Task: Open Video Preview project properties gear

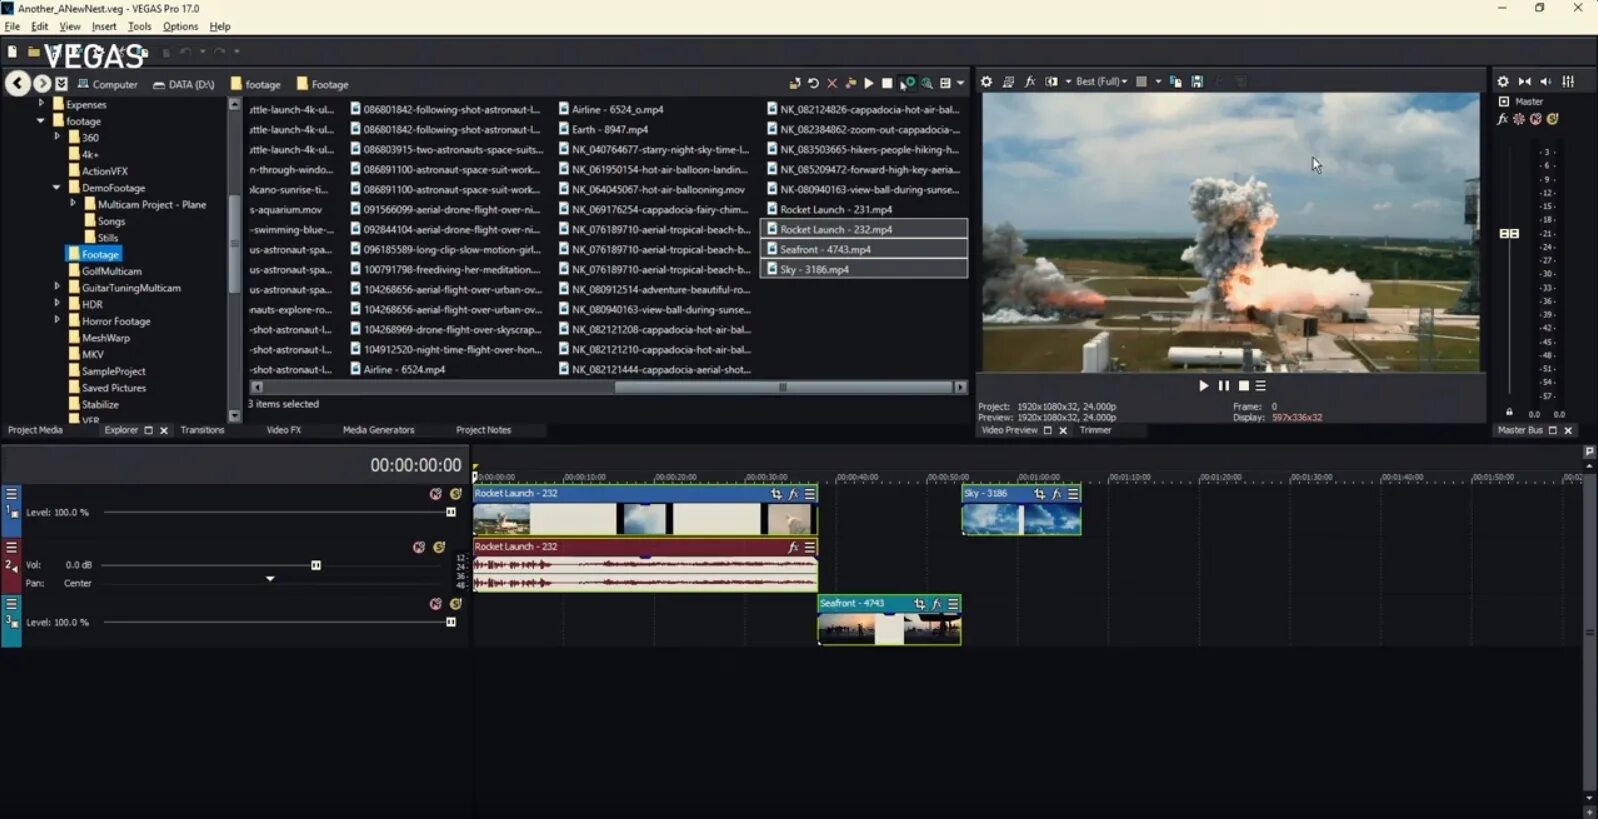Action: 986,82
